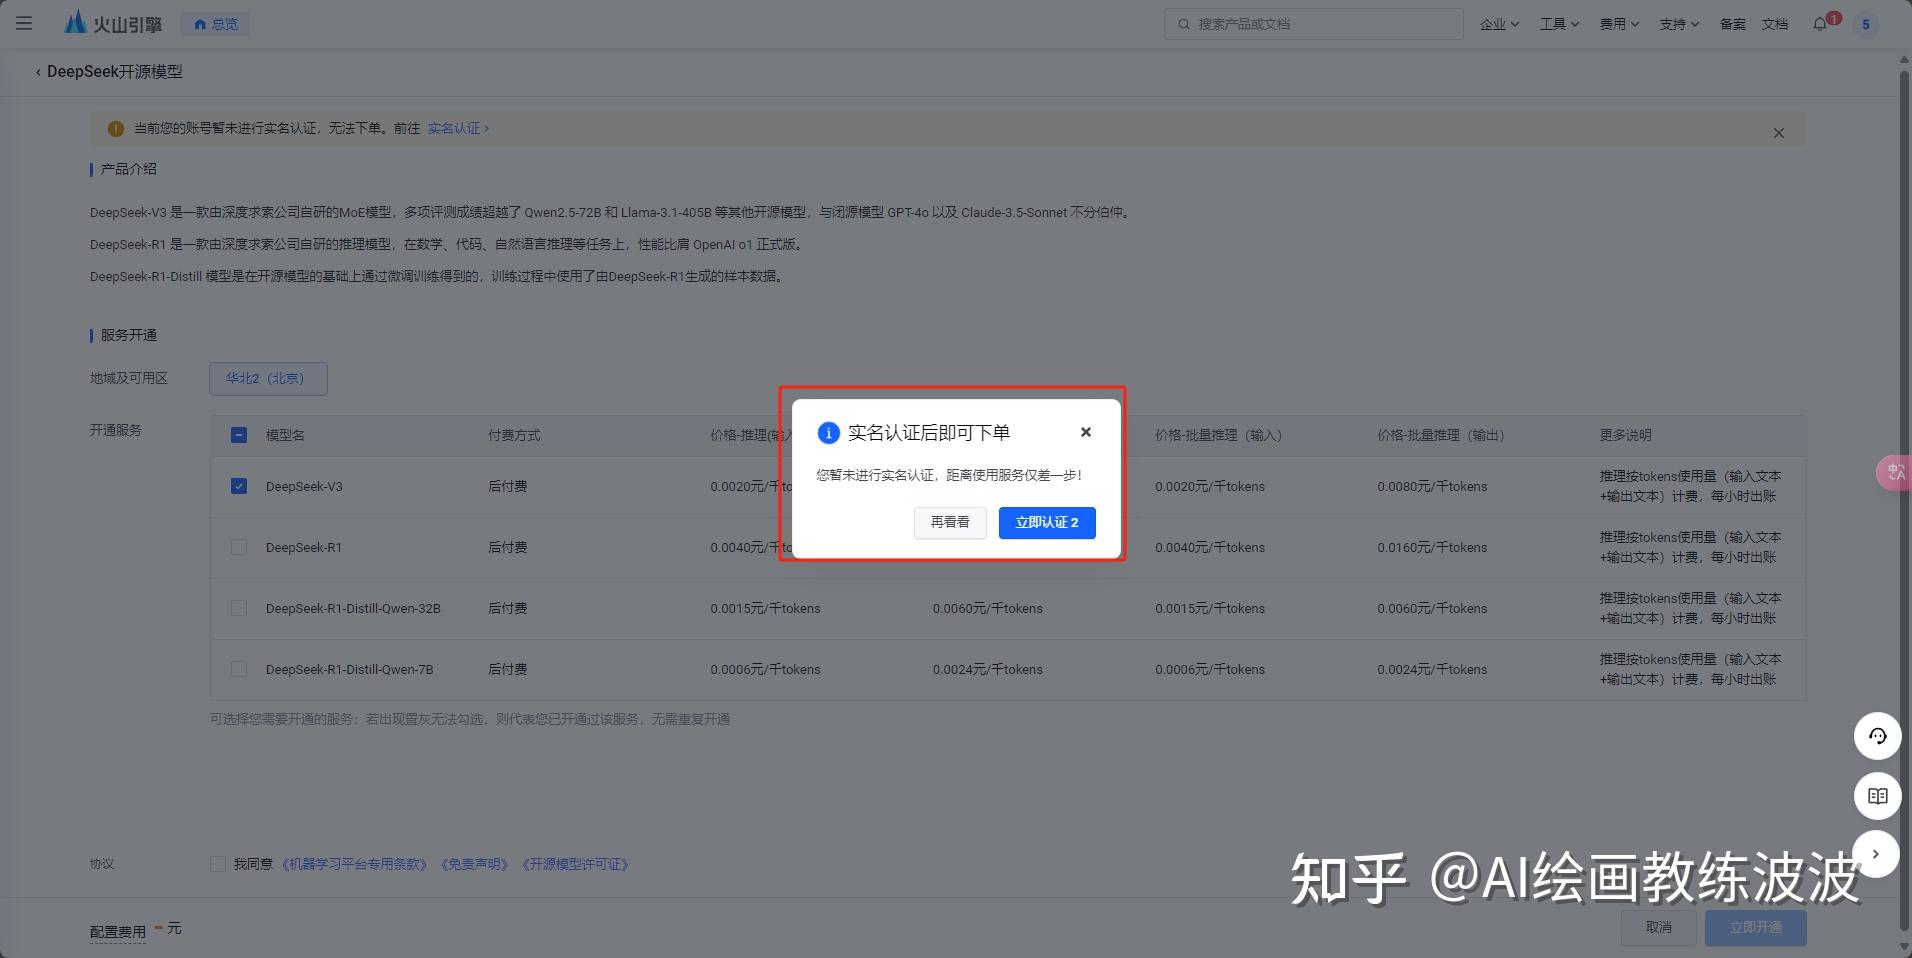The height and width of the screenshot is (958, 1912).
Task: Follow the 实名认证 link in the warning banner
Action: (458, 128)
